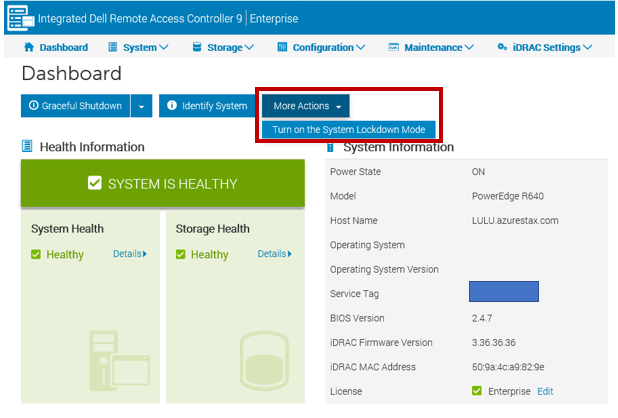Click the Edit license link
Viewport: 618px width, 418px height.
click(x=545, y=391)
